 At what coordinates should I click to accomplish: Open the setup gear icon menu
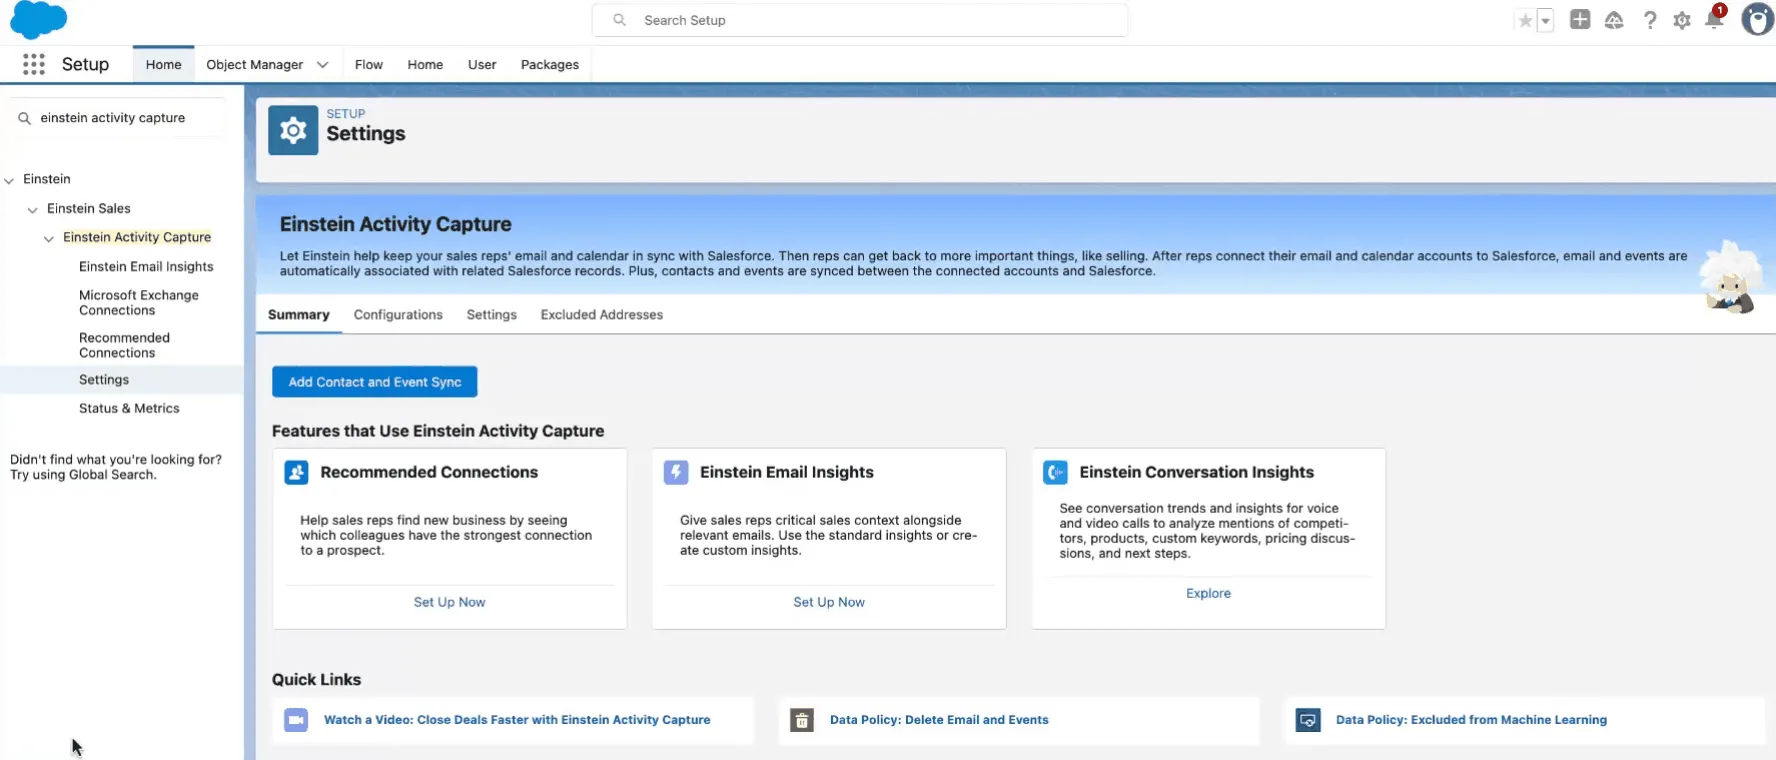pos(1682,20)
